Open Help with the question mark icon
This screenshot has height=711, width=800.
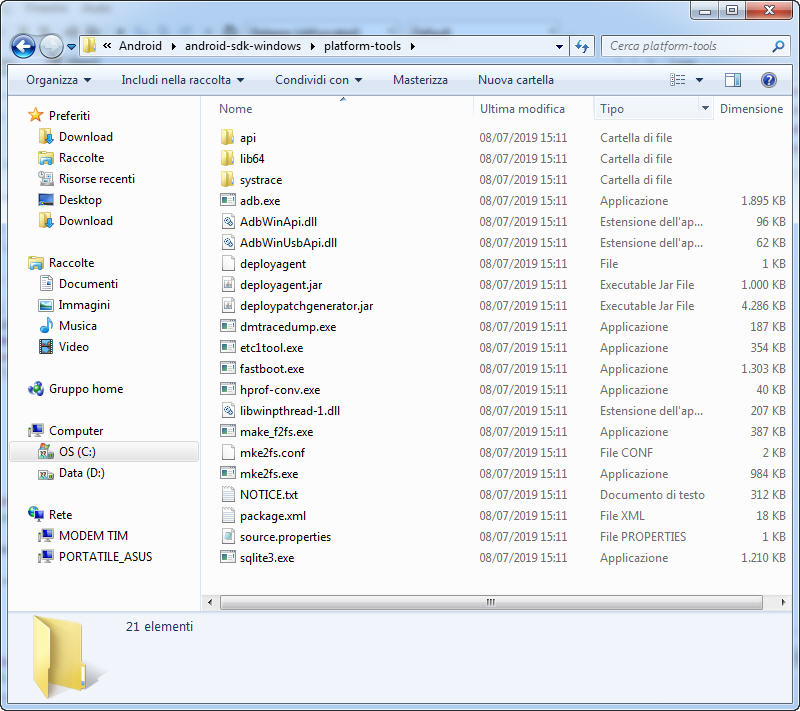click(768, 80)
